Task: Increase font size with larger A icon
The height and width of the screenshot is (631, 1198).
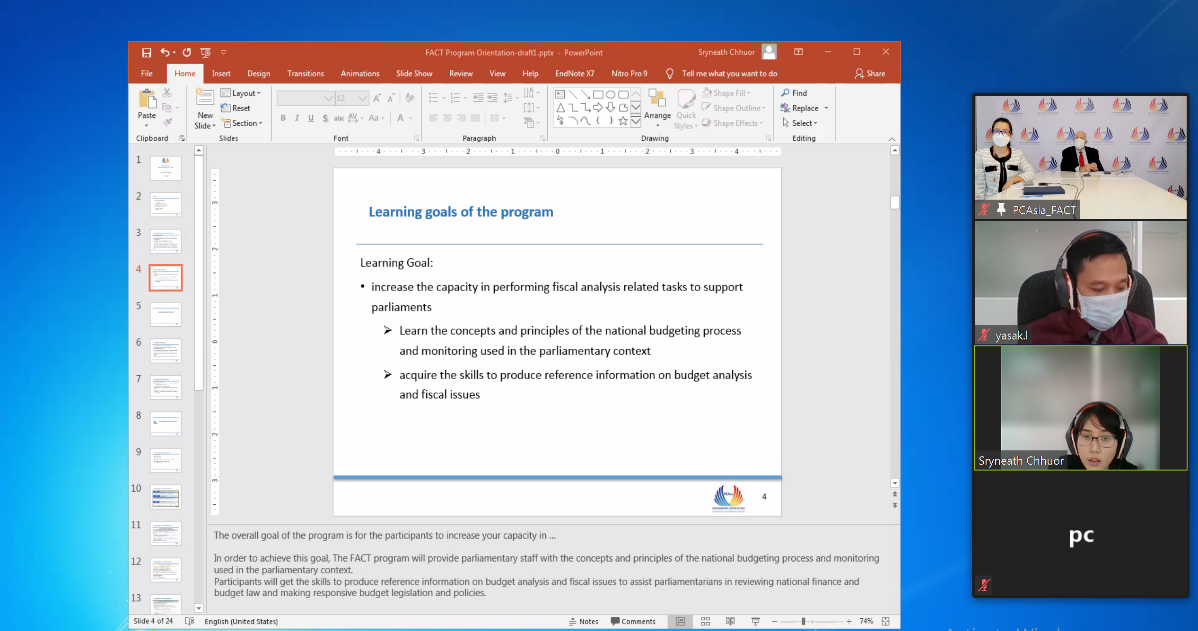Action: (377, 98)
